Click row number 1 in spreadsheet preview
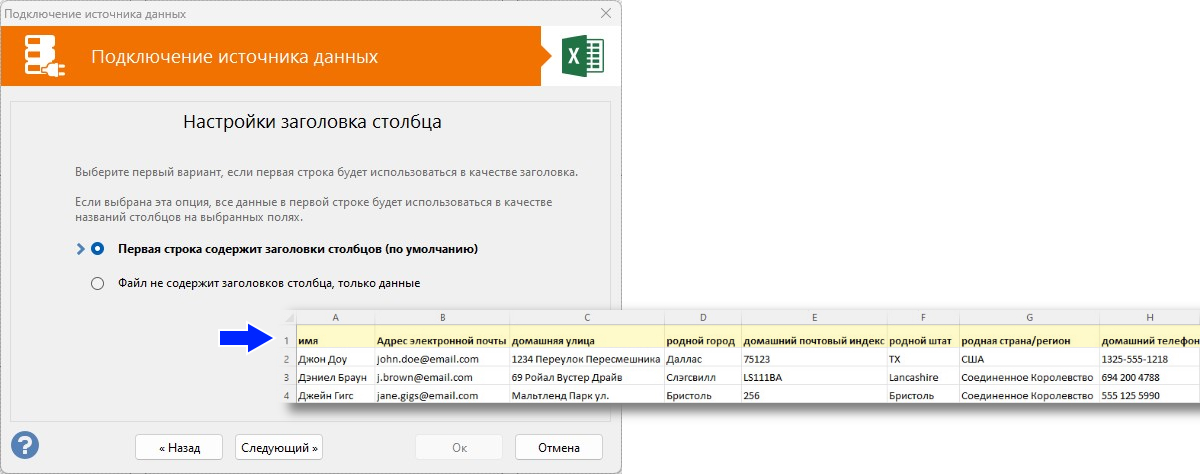Viewport: 1200px width, 474px height. coord(288,341)
